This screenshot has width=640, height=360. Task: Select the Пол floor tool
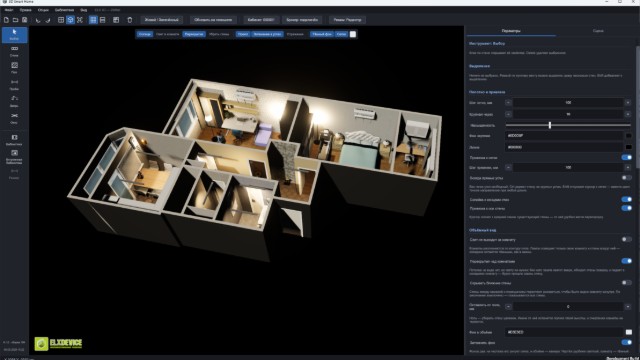pyautogui.click(x=14, y=68)
